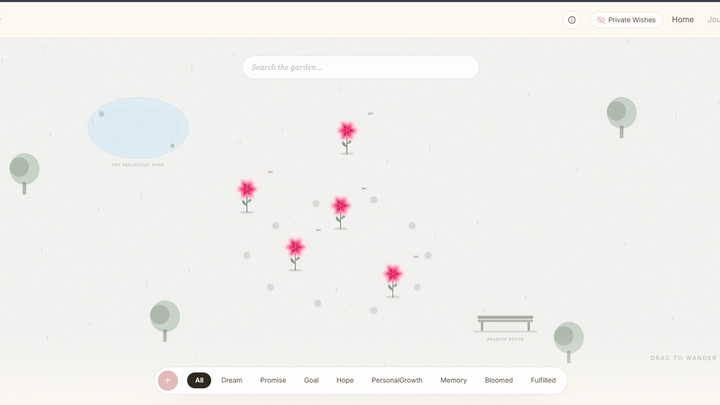Click the pink plus add-wish button
720x405 pixels.
pyautogui.click(x=168, y=380)
